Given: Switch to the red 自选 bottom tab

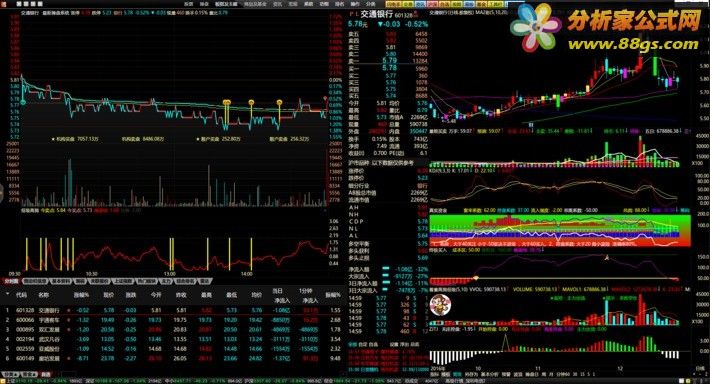Looking at the screenshot, I should 45,374.
